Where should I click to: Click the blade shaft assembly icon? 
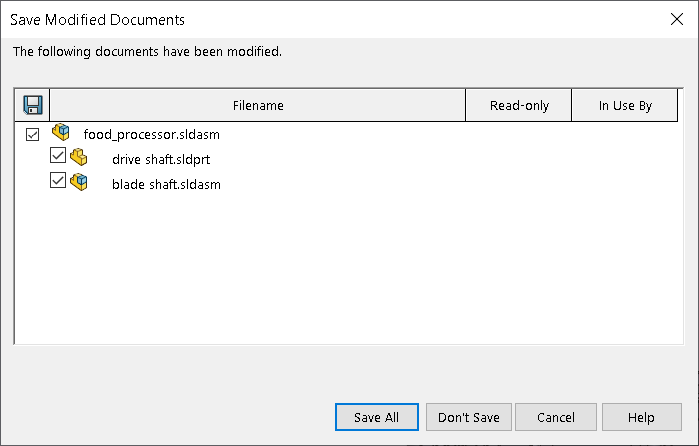78,182
